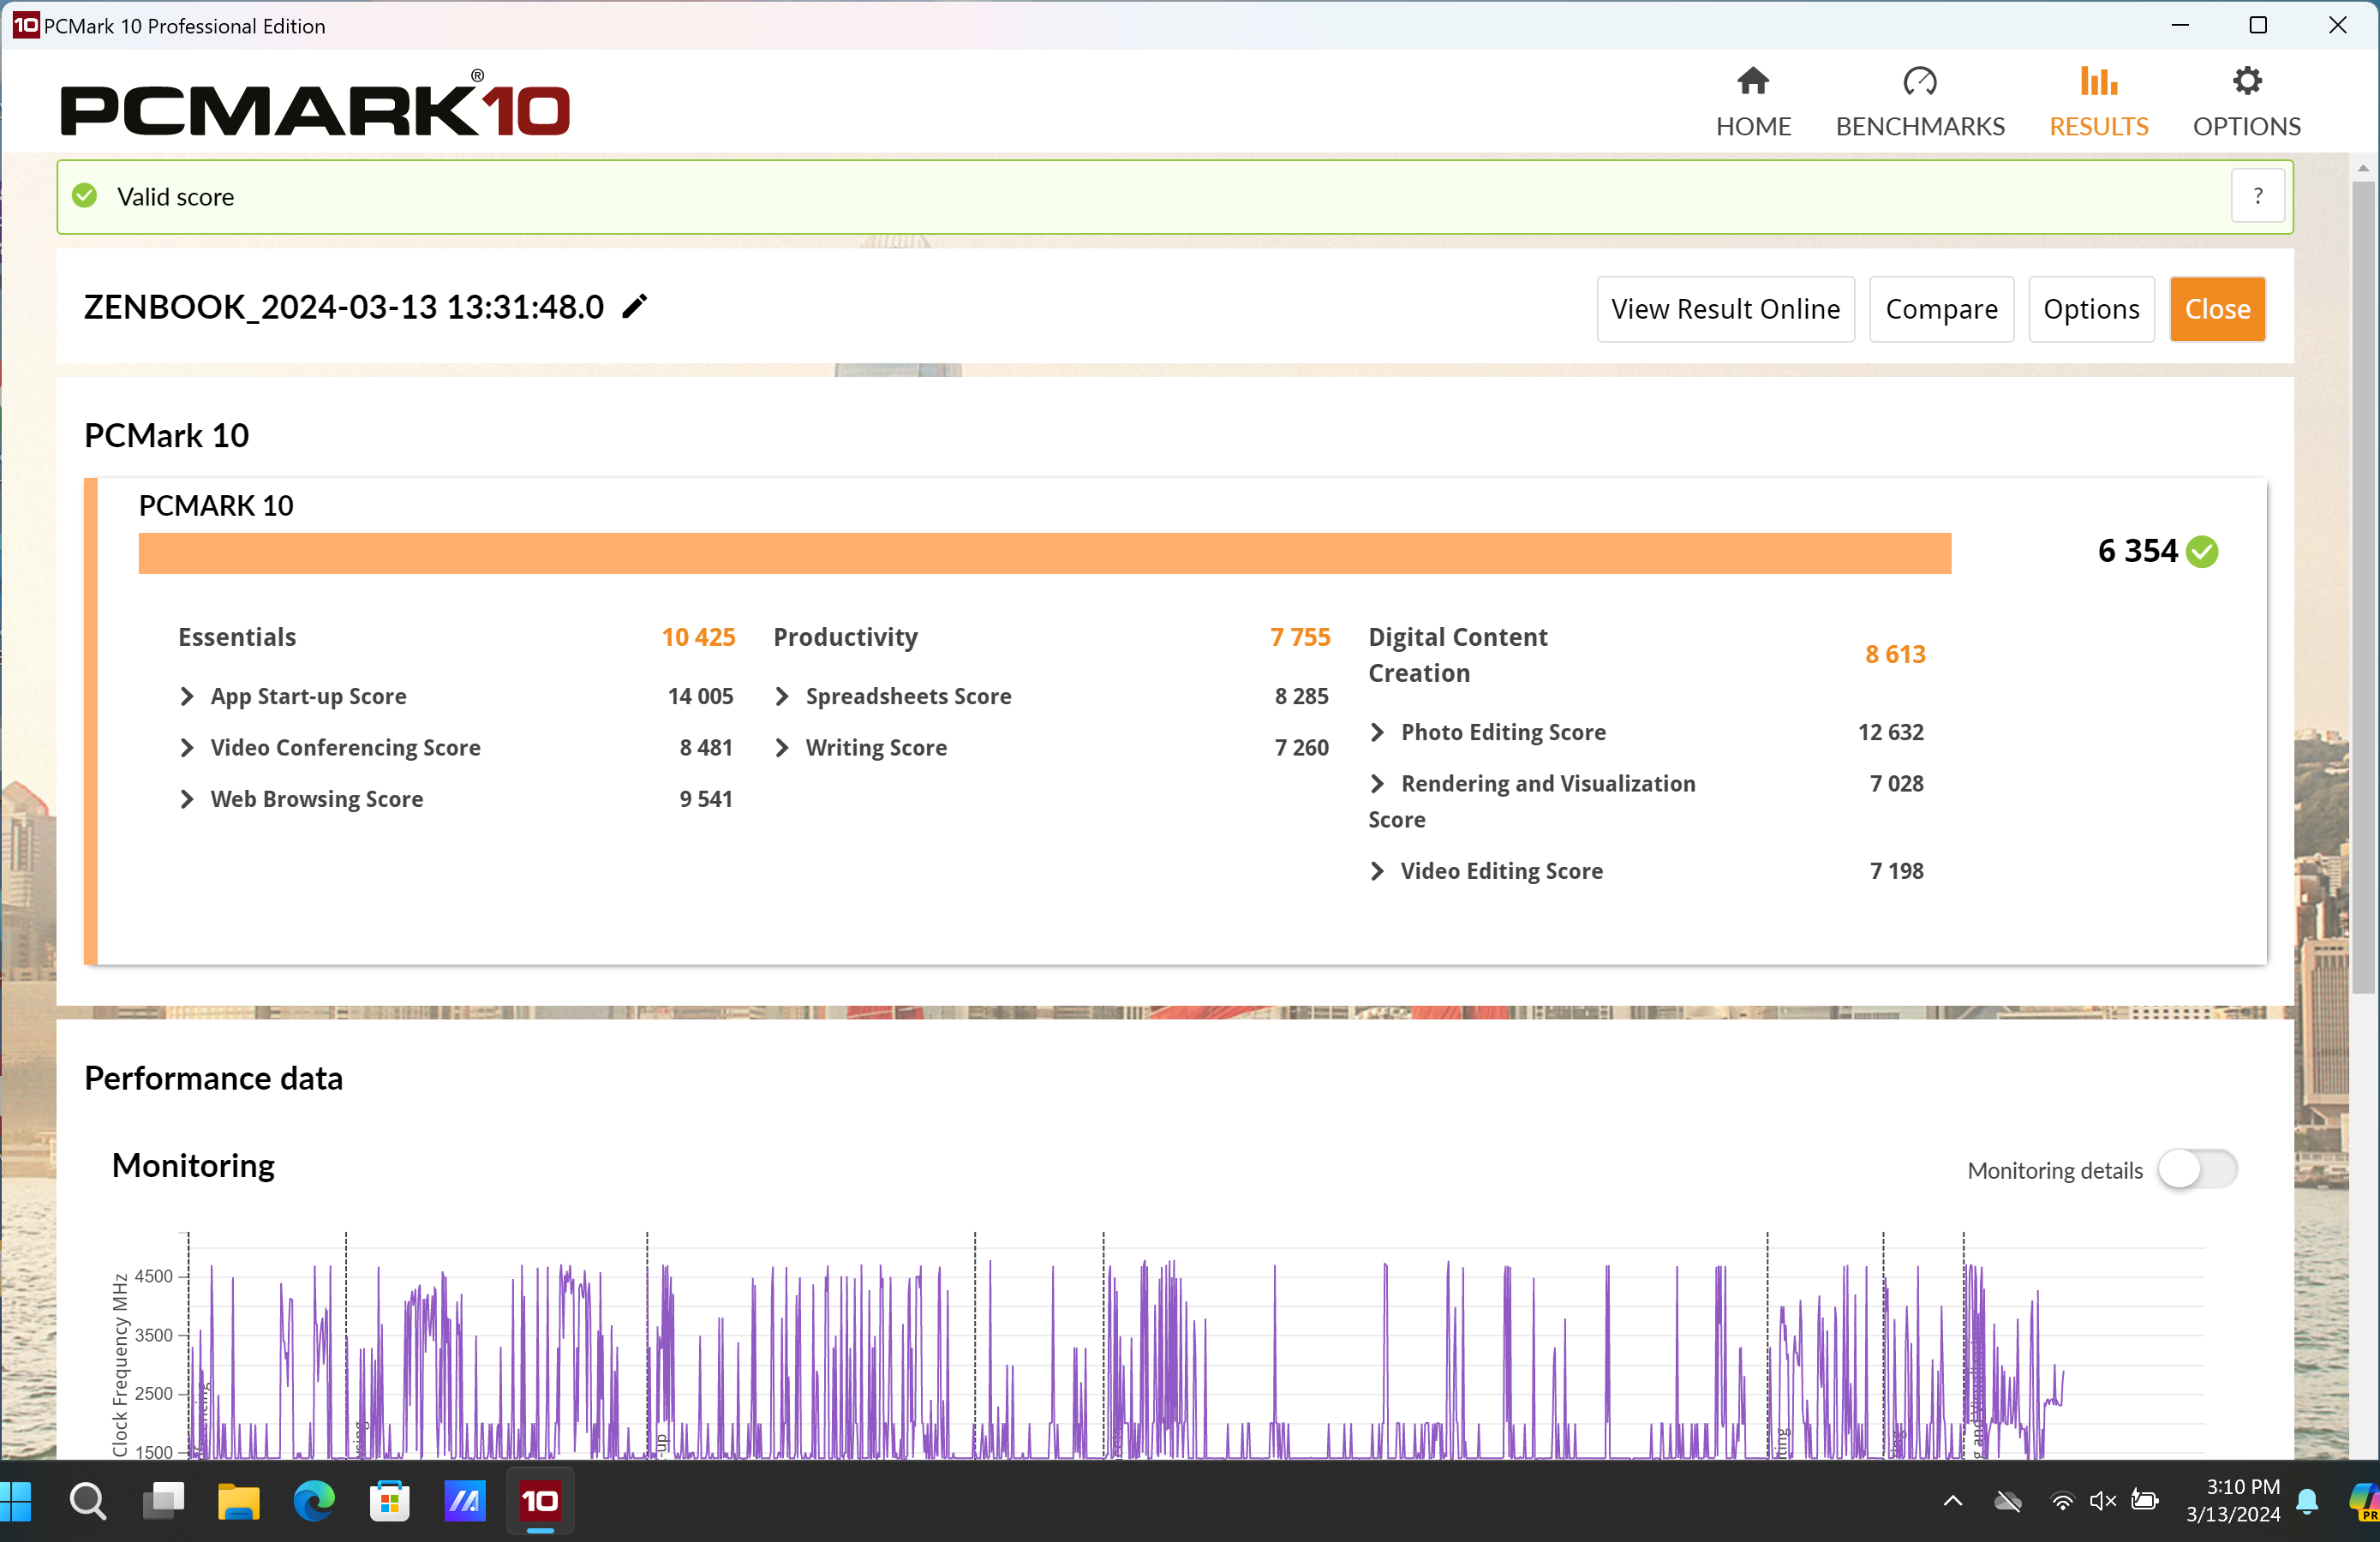Image resolution: width=2380 pixels, height=1542 pixels.
Task: Open Windows Search from taskbar
Action: (x=88, y=1501)
